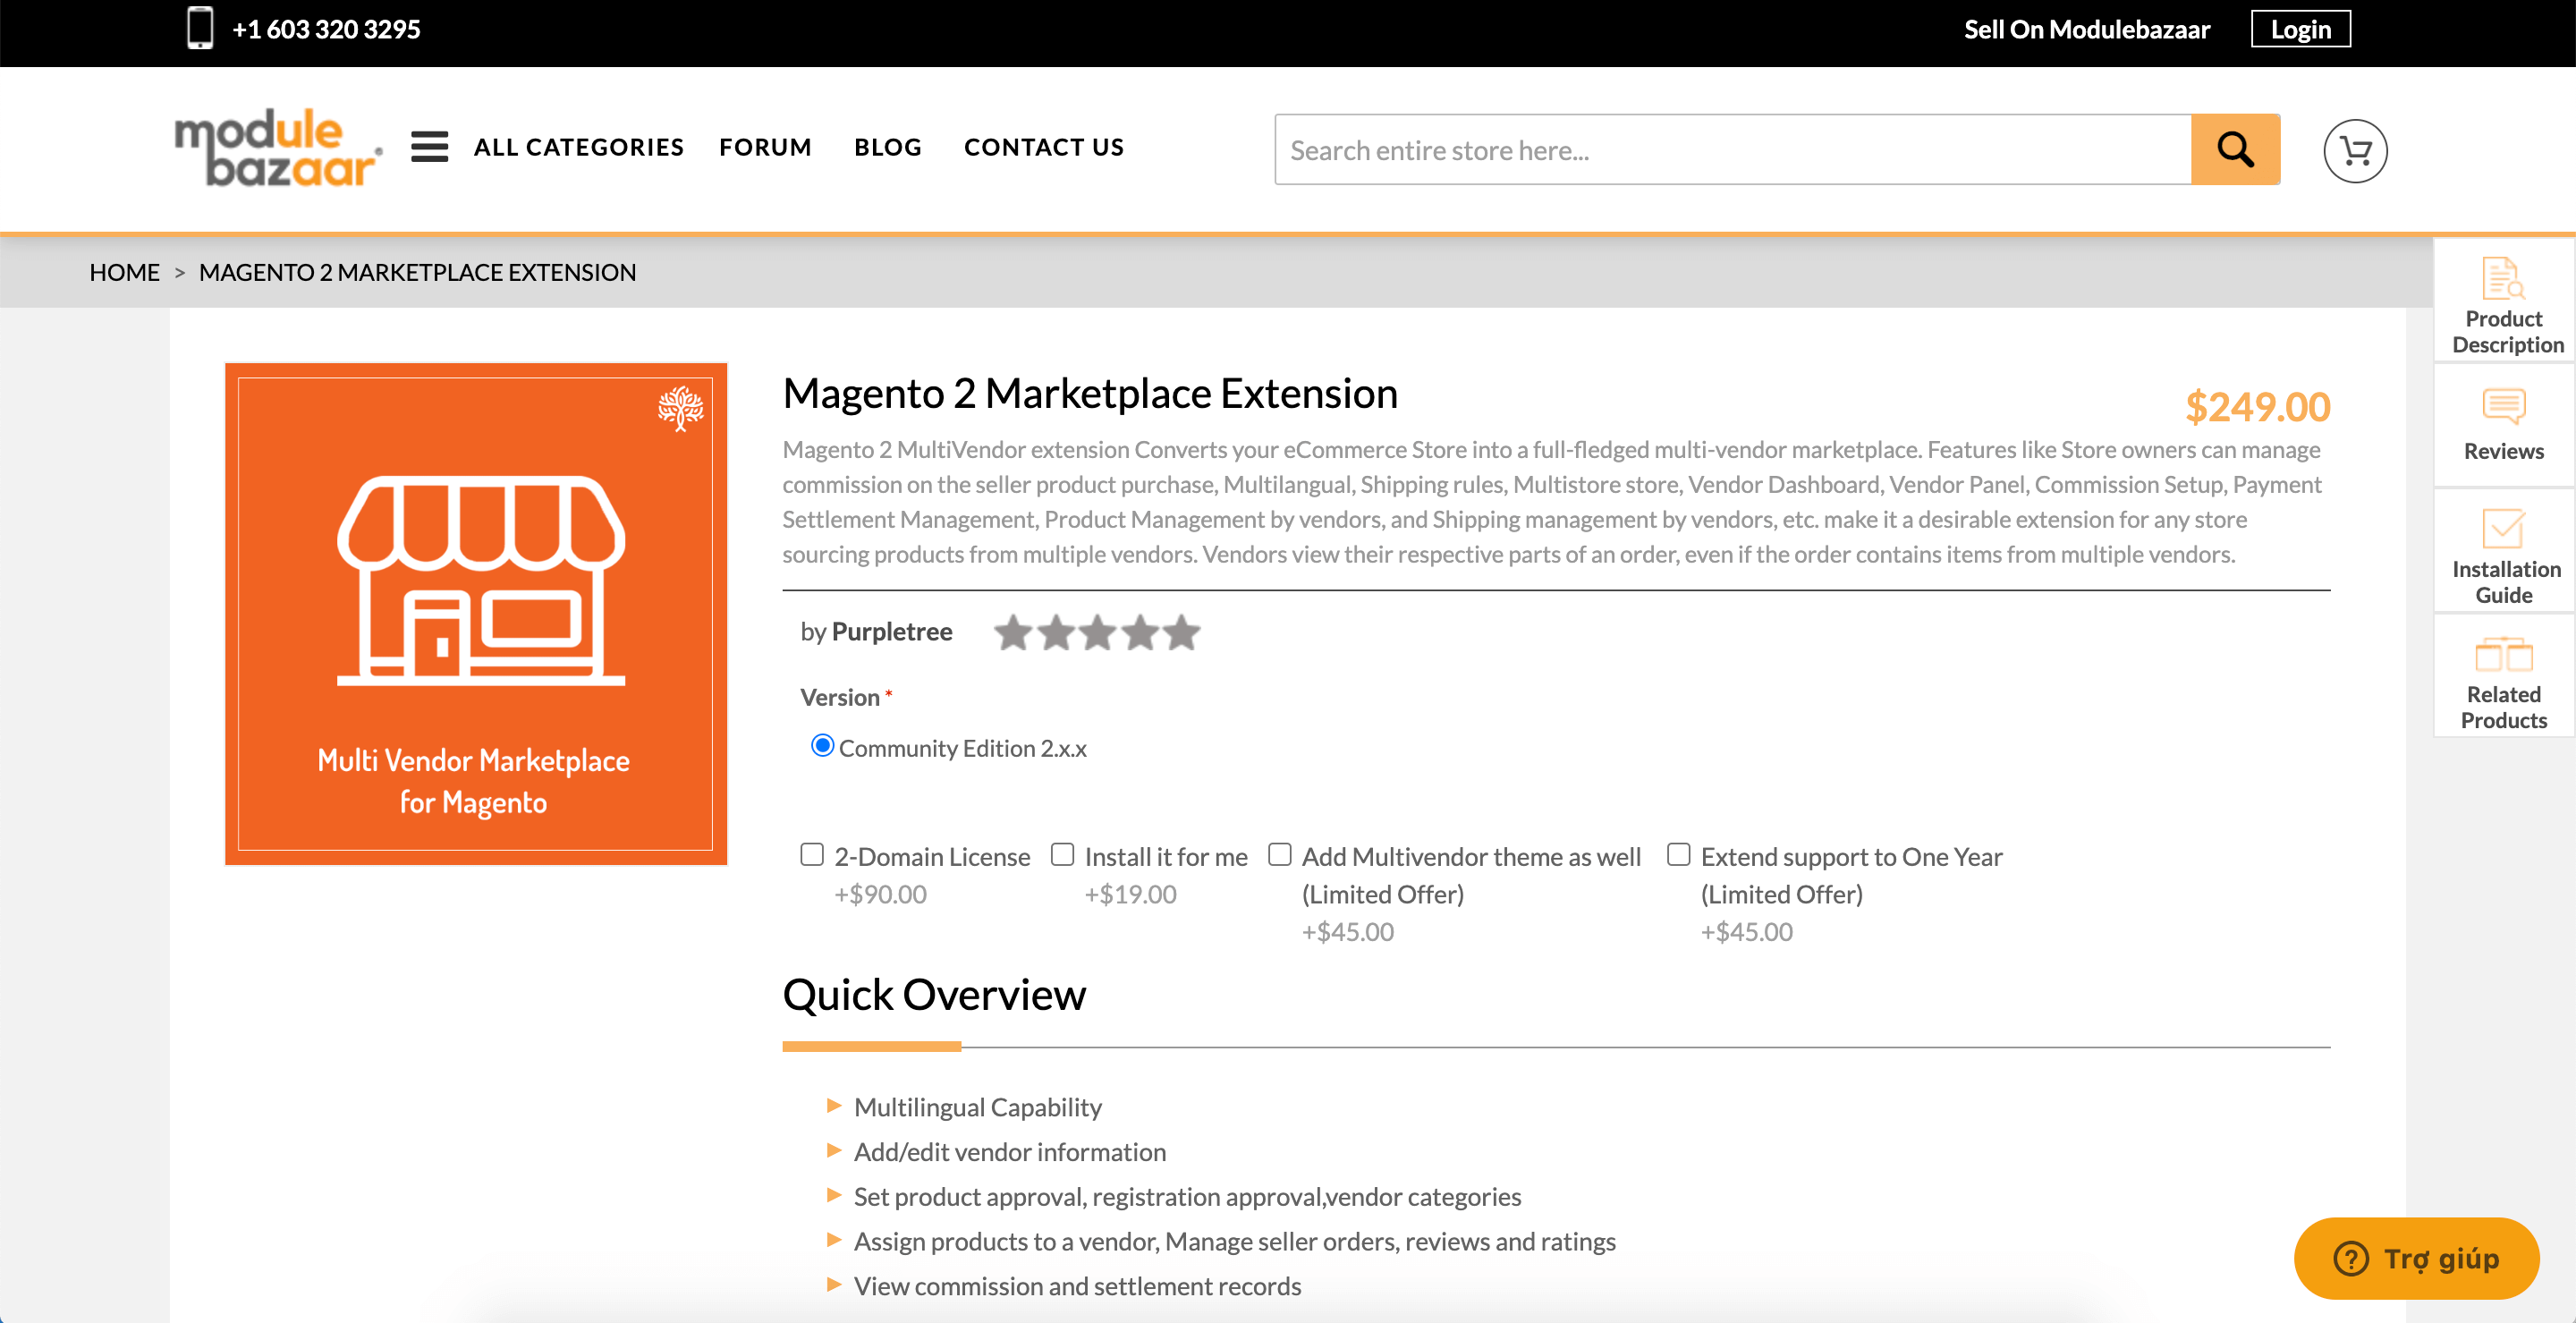This screenshot has width=2576, height=1323.
Task: Open the hamburger All Categories menu icon
Action: 429,147
